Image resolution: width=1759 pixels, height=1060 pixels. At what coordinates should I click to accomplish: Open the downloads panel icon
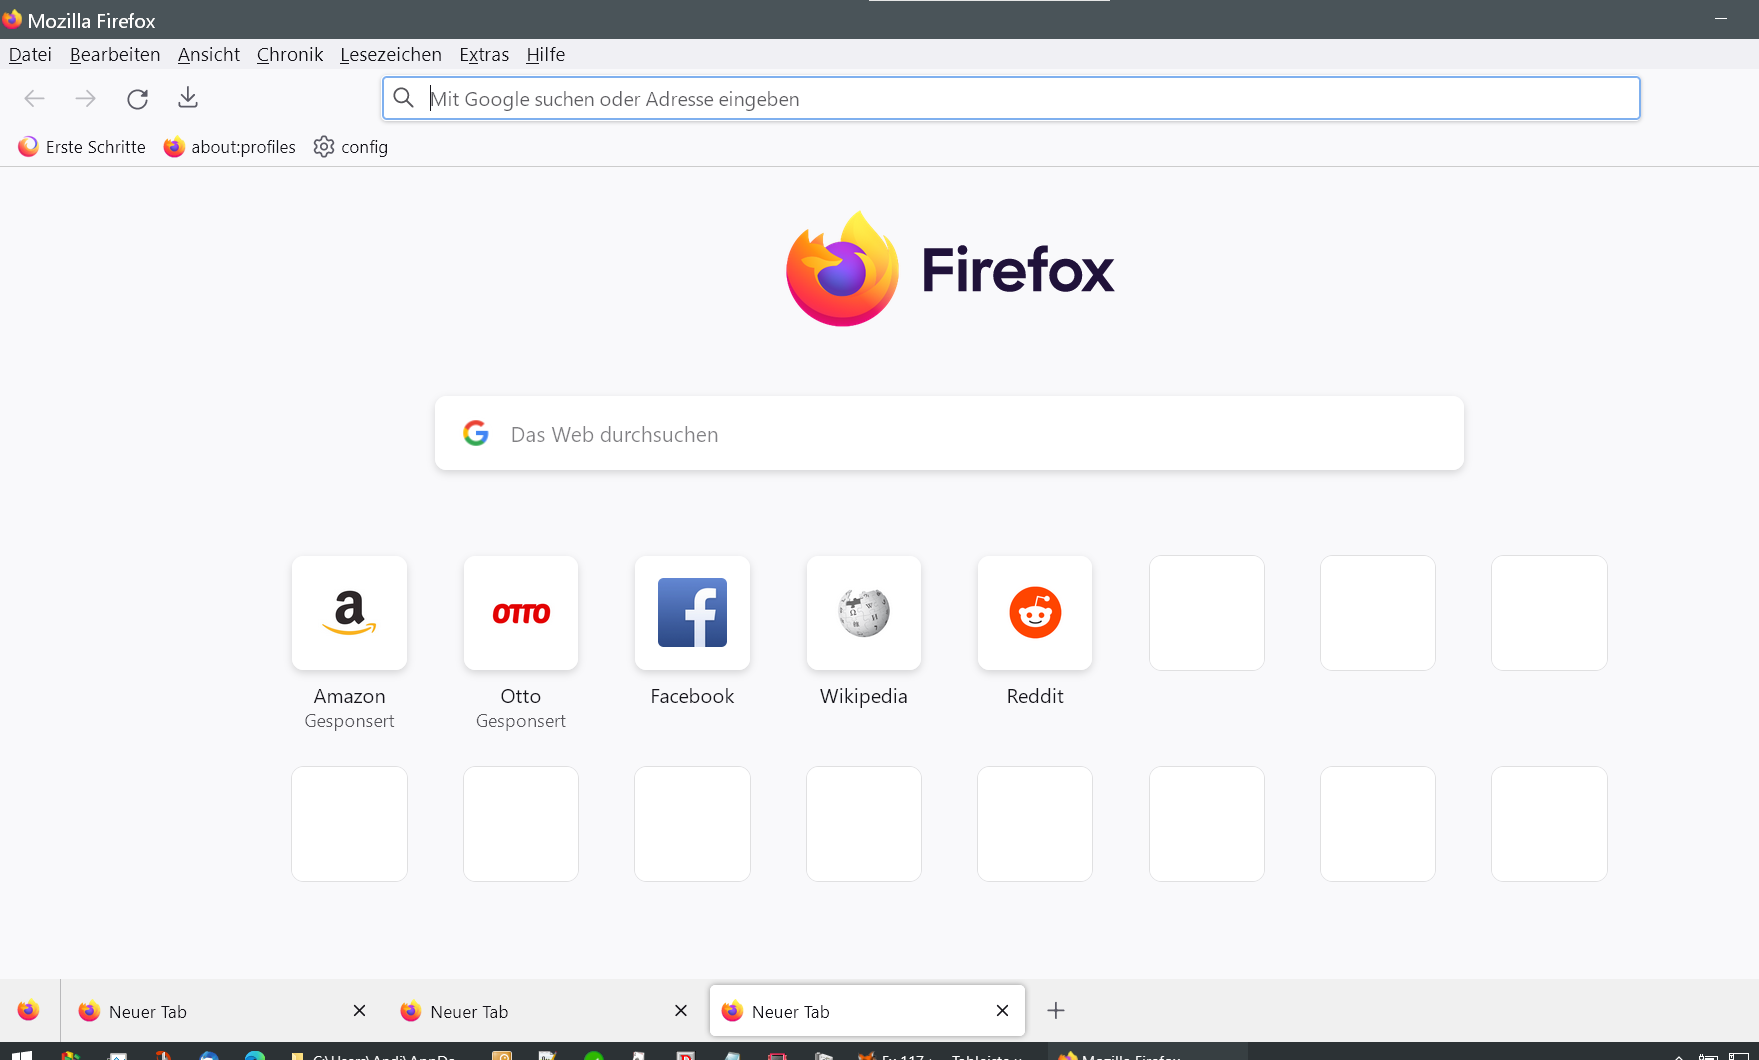click(188, 98)
